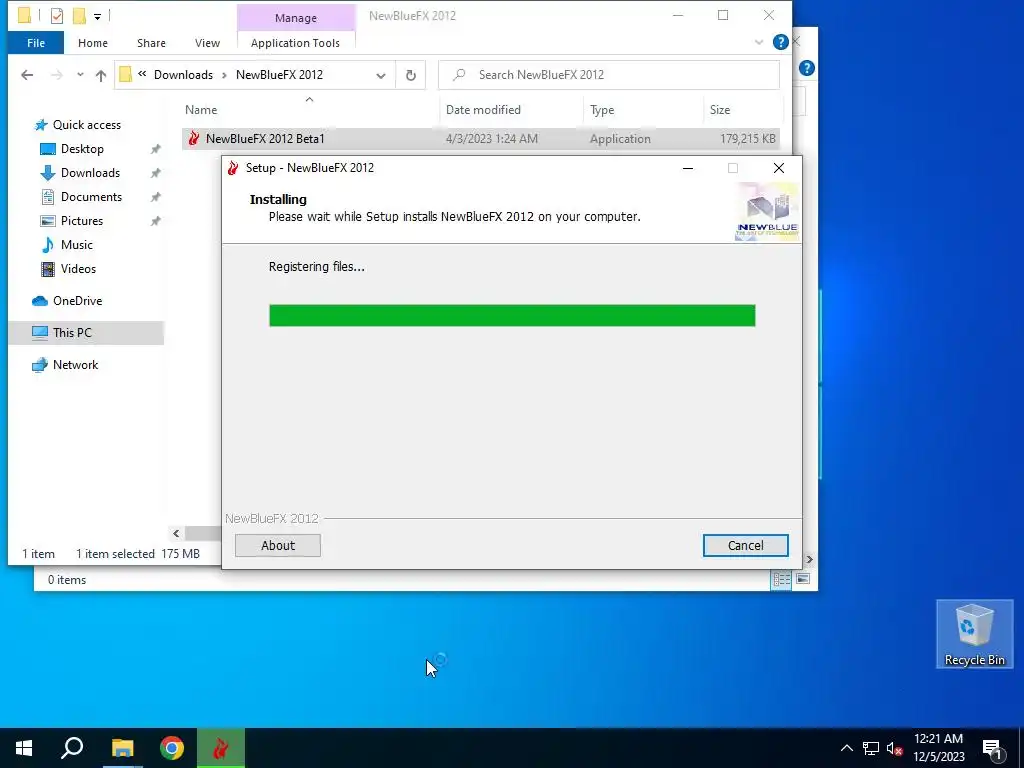Viewport: 1024px width, 768px height.
Task: Sort by Date modified column
Action: pos(483,110)
